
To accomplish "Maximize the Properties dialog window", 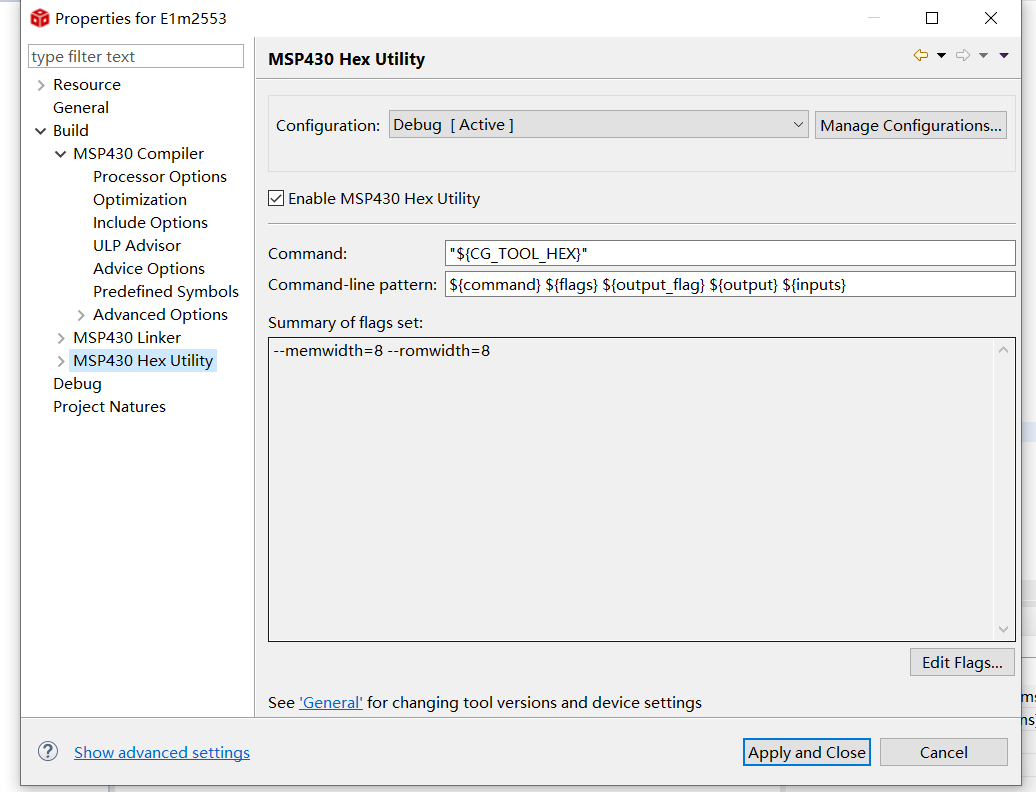I will pyautogui.click(x=932, y=18).
